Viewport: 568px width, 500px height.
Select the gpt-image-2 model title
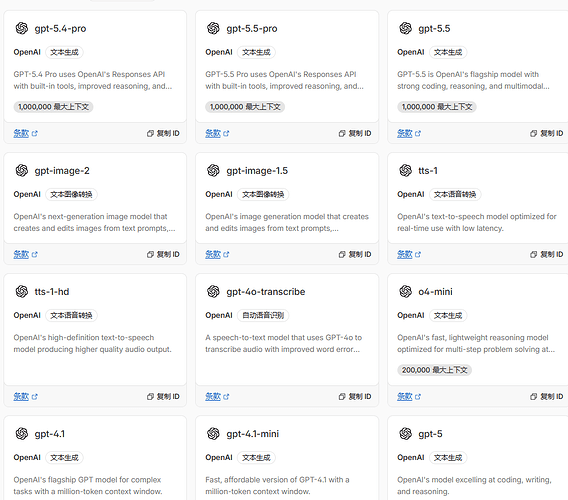[x=62, y=171]
